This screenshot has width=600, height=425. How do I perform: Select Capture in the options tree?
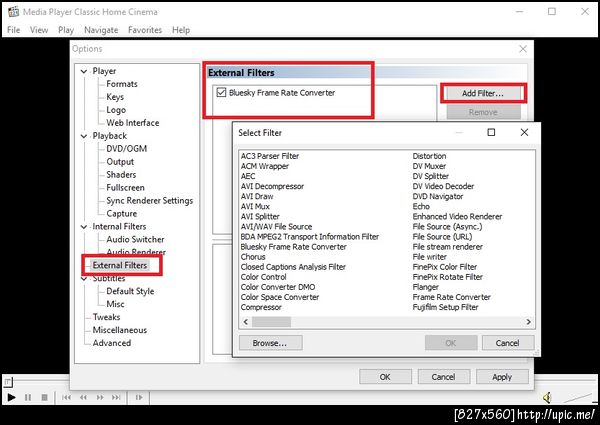(x=122, y=214)
